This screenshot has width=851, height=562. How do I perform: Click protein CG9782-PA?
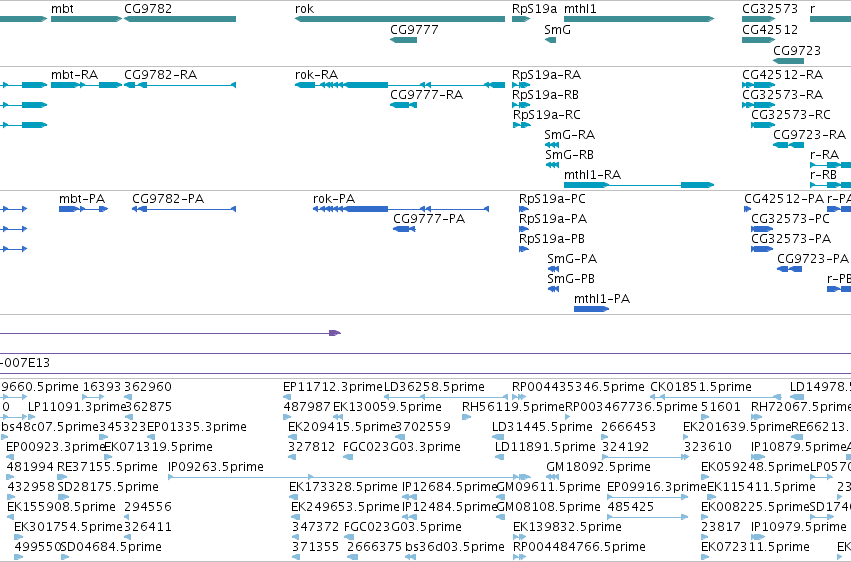click(x=184, y=209)
